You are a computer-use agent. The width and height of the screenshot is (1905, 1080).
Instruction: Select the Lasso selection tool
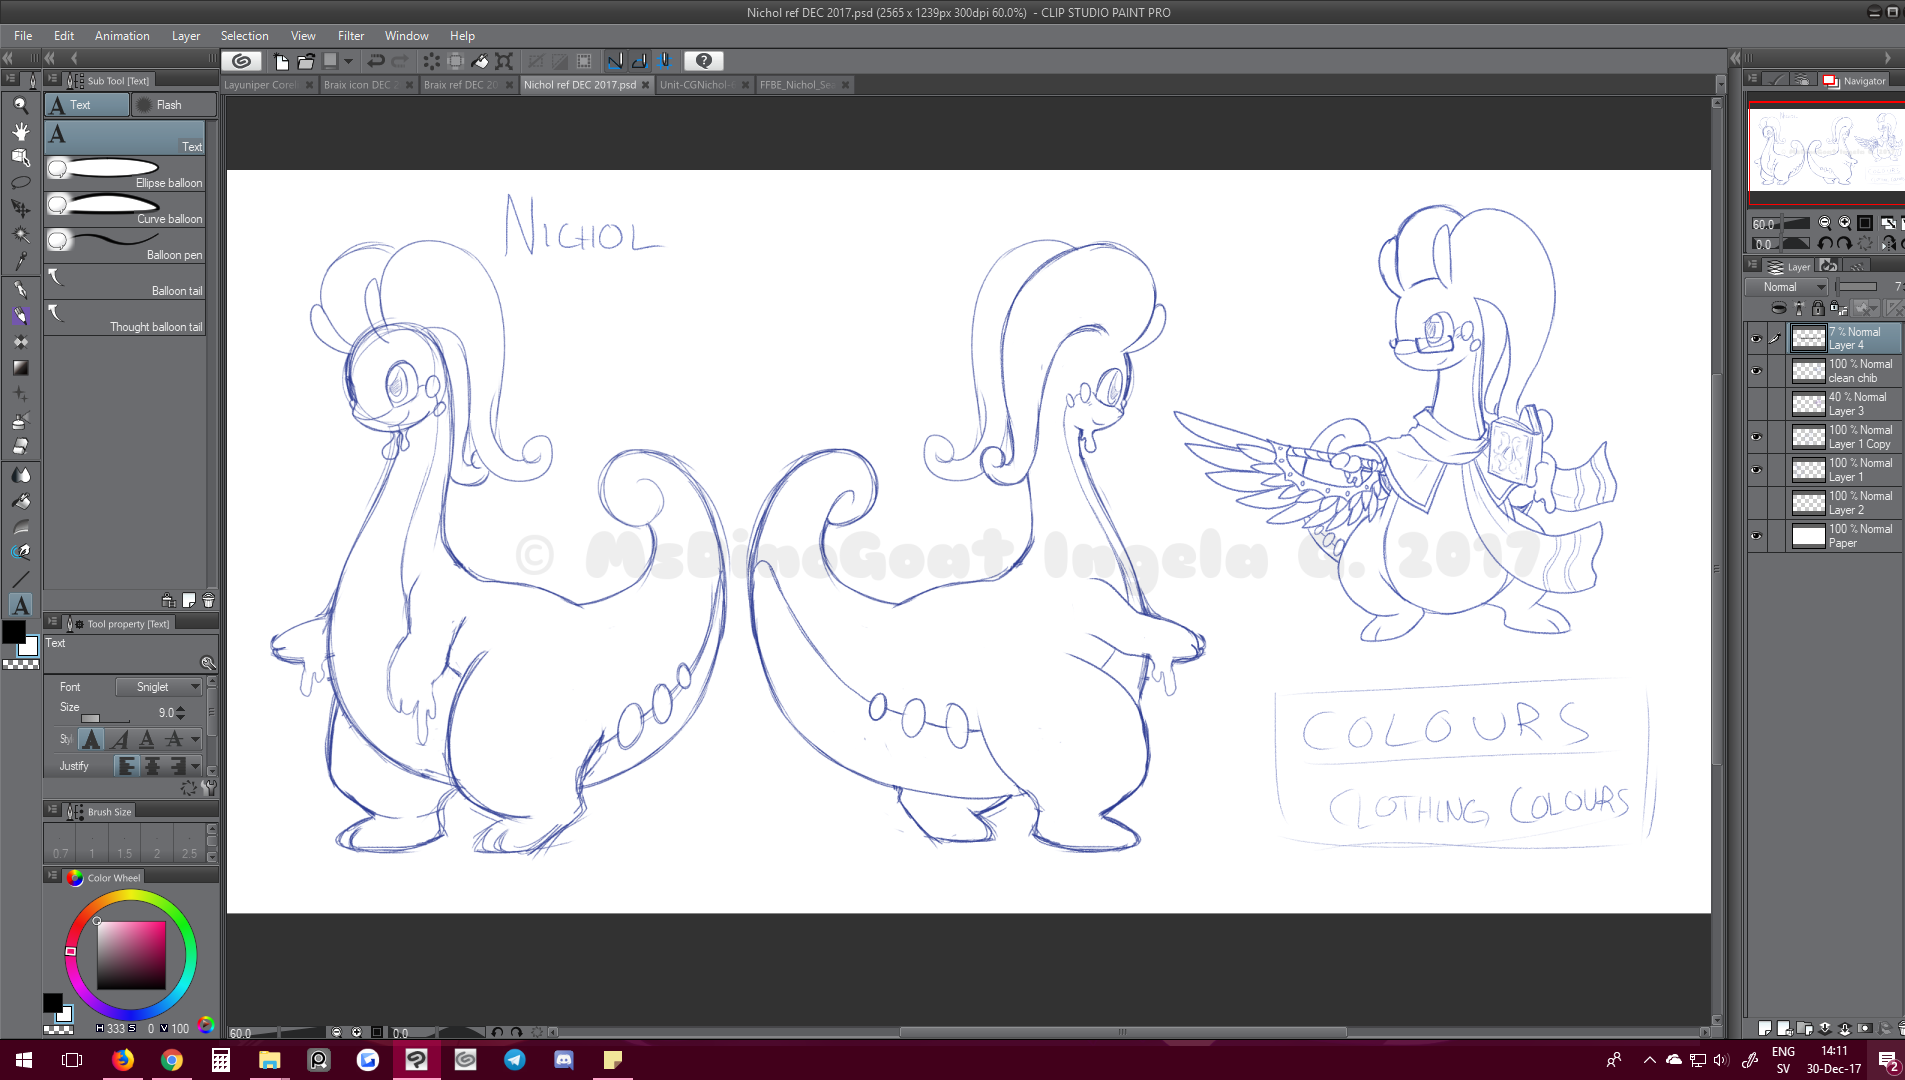pos(20,183)
